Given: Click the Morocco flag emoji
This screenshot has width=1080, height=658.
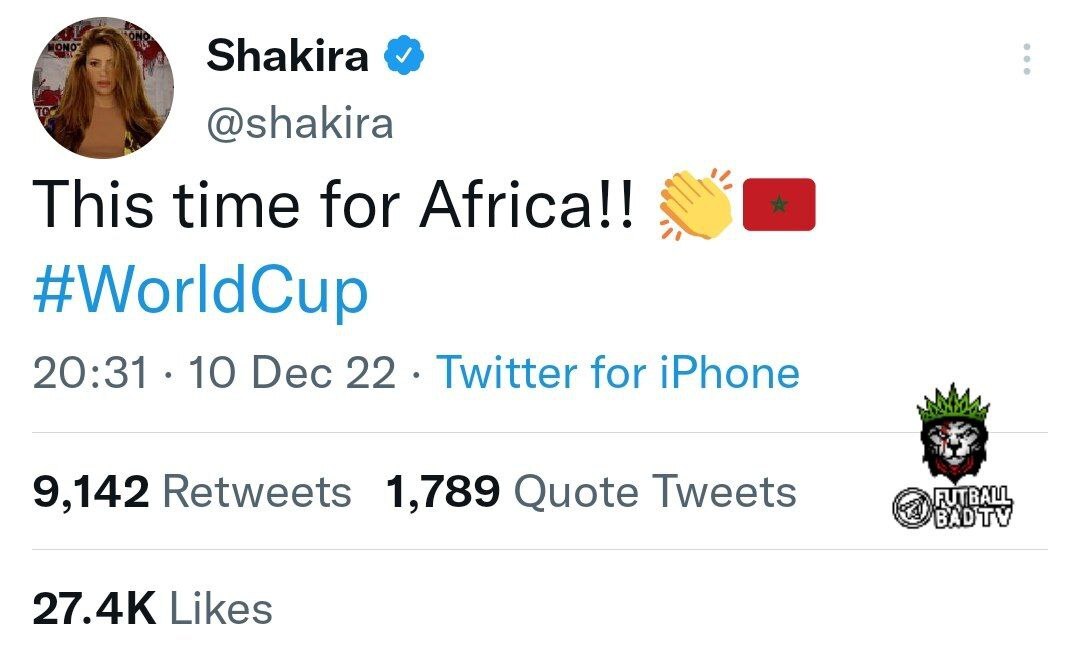Looking at the screenshot, I should pos(779,204).
